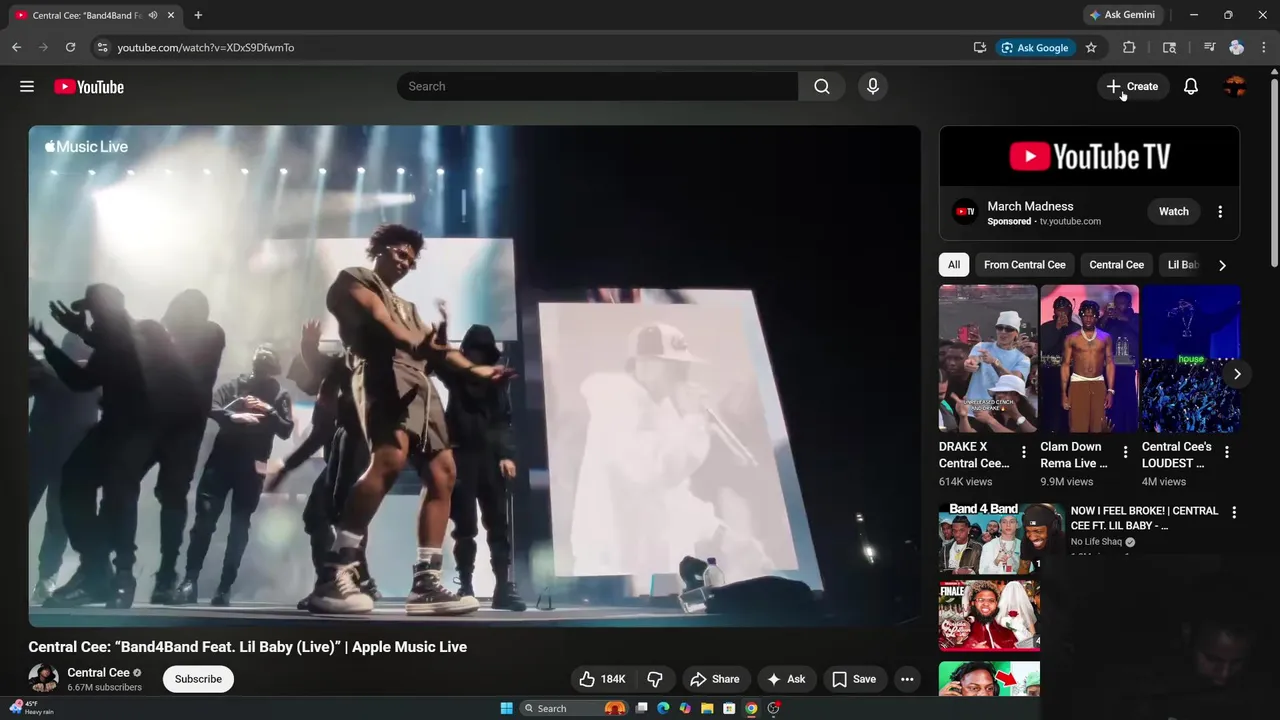The image size is (1280, 720).
Task: Open the Central Cee channel avatar
Action: point(43,679)
